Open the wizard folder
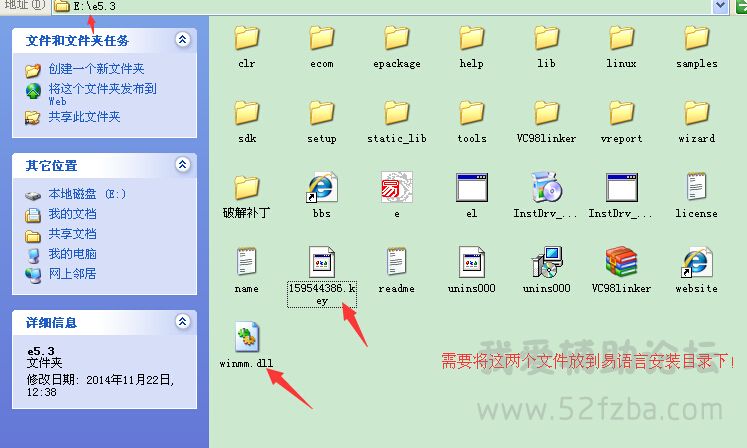Image resolution: width=747 pixels, height=448 pixels. coord(697,113)
